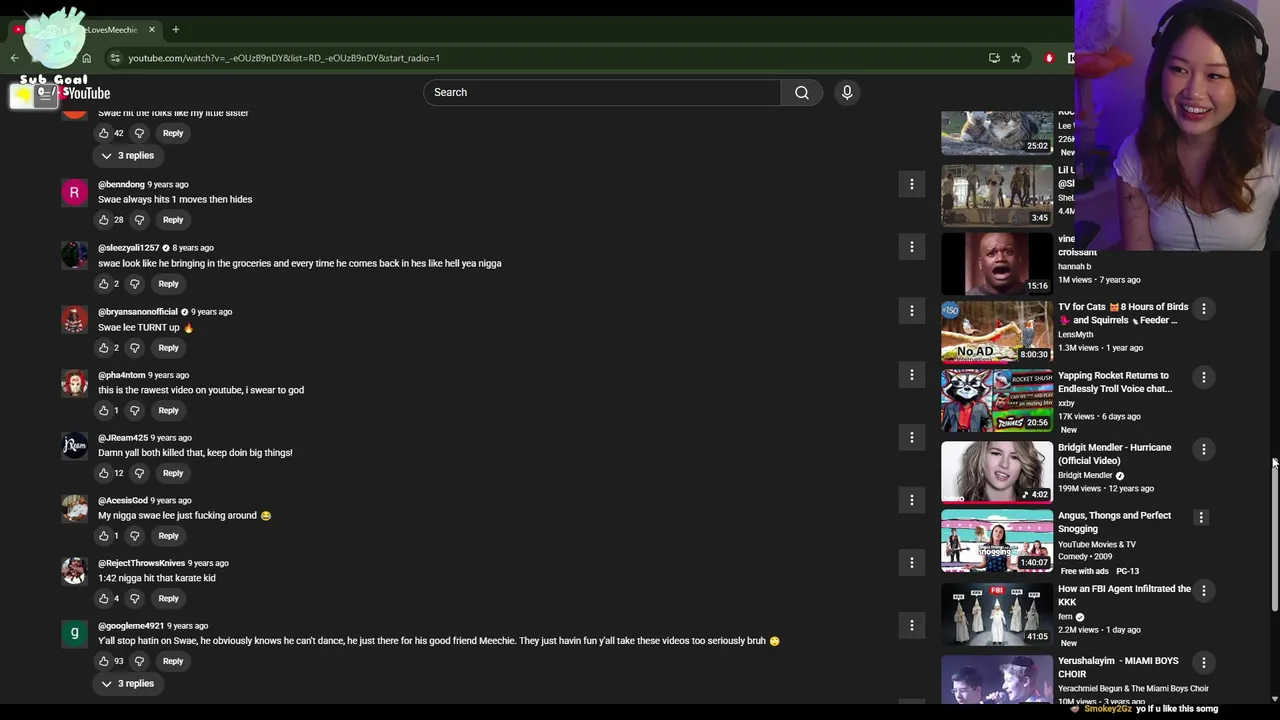This screenshot has height=720, width=1280.
Task: Open the How an FBI Agent Infiltrated the KKK title
Action: (x=1124, y=595)
